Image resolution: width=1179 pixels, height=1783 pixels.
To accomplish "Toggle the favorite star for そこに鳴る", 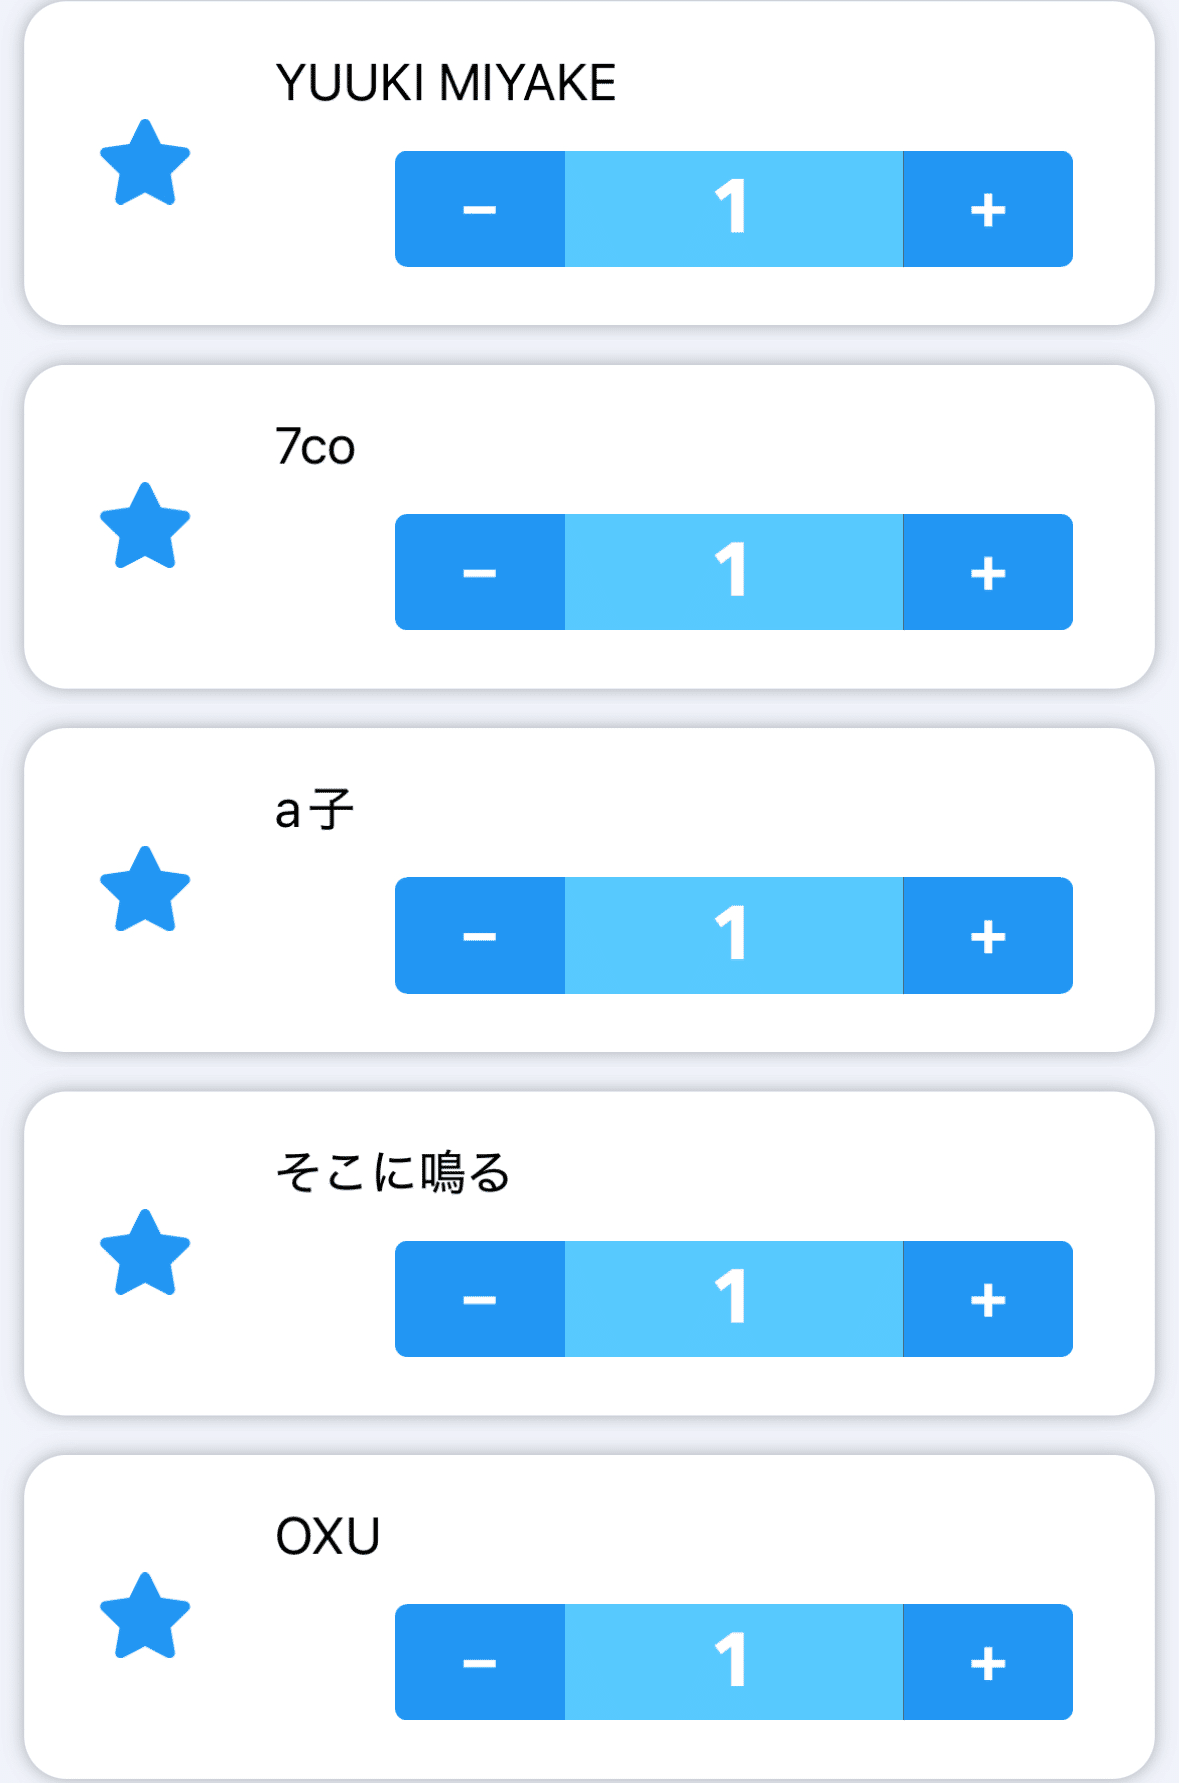I will pos(145,1253).
